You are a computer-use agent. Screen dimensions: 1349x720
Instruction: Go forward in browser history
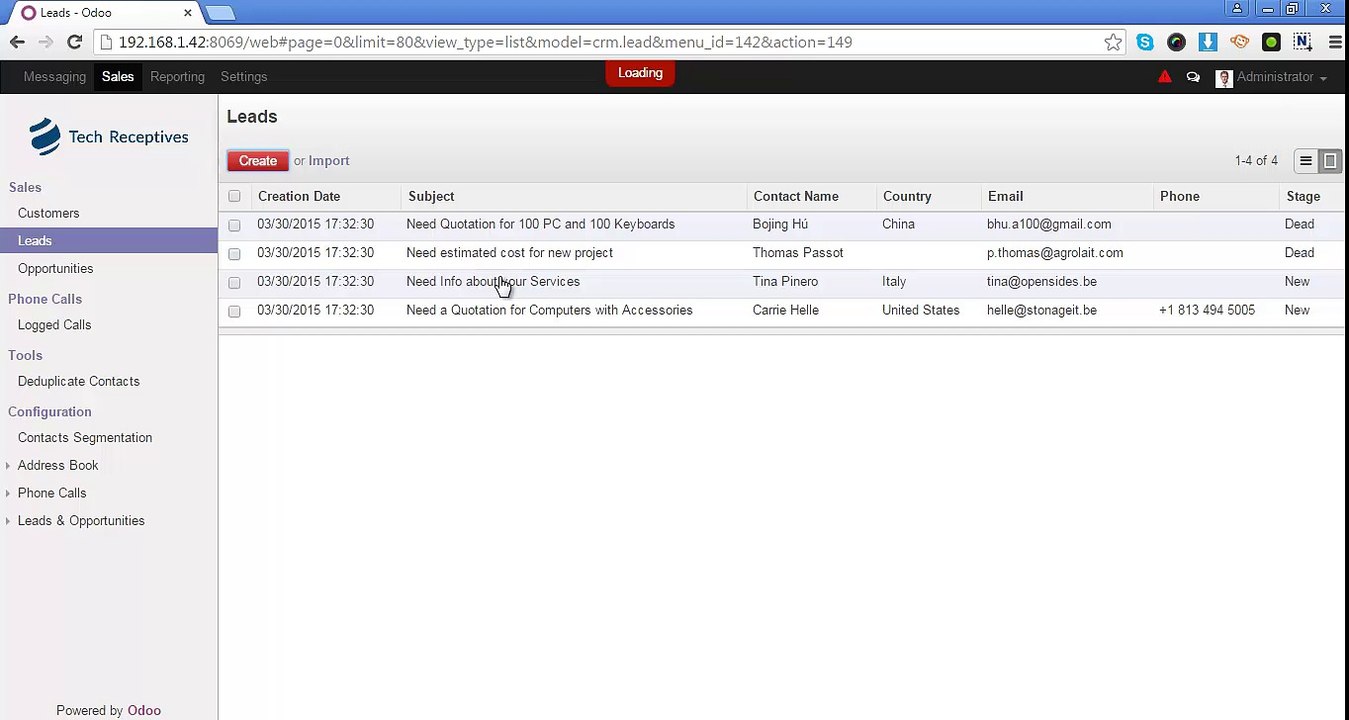click(x=45, y=42)
